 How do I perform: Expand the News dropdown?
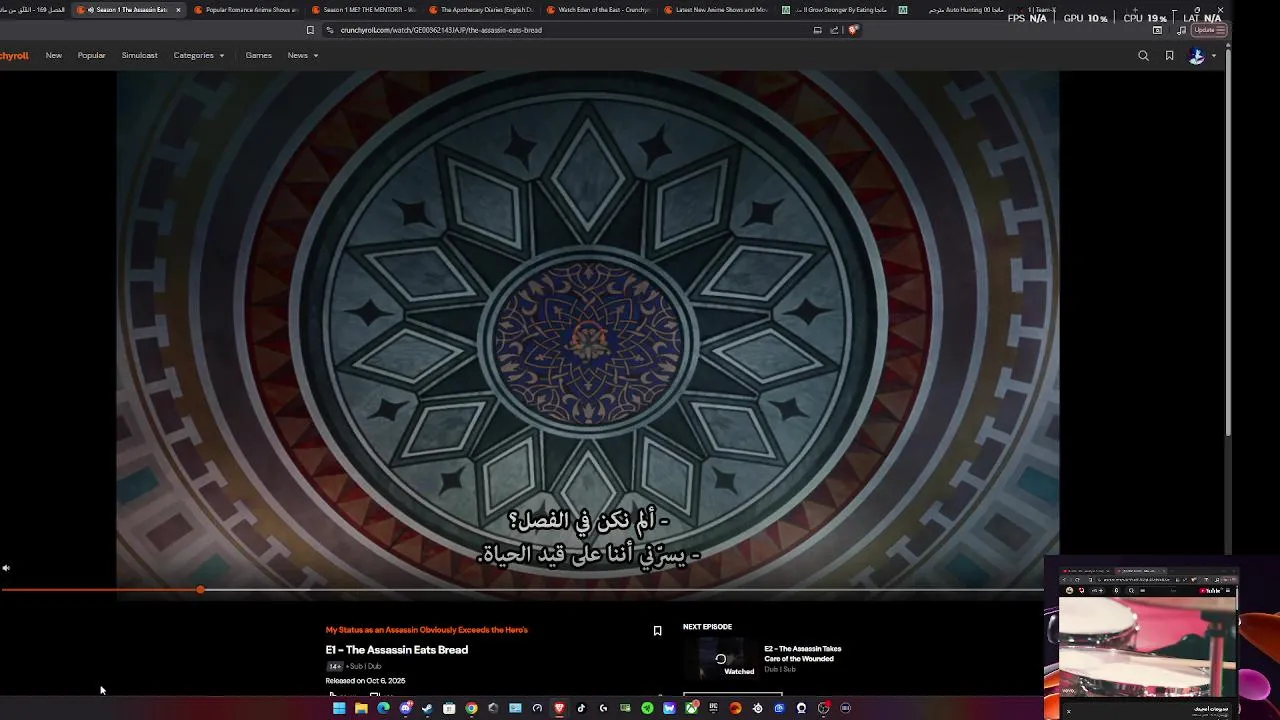(303, 56)
